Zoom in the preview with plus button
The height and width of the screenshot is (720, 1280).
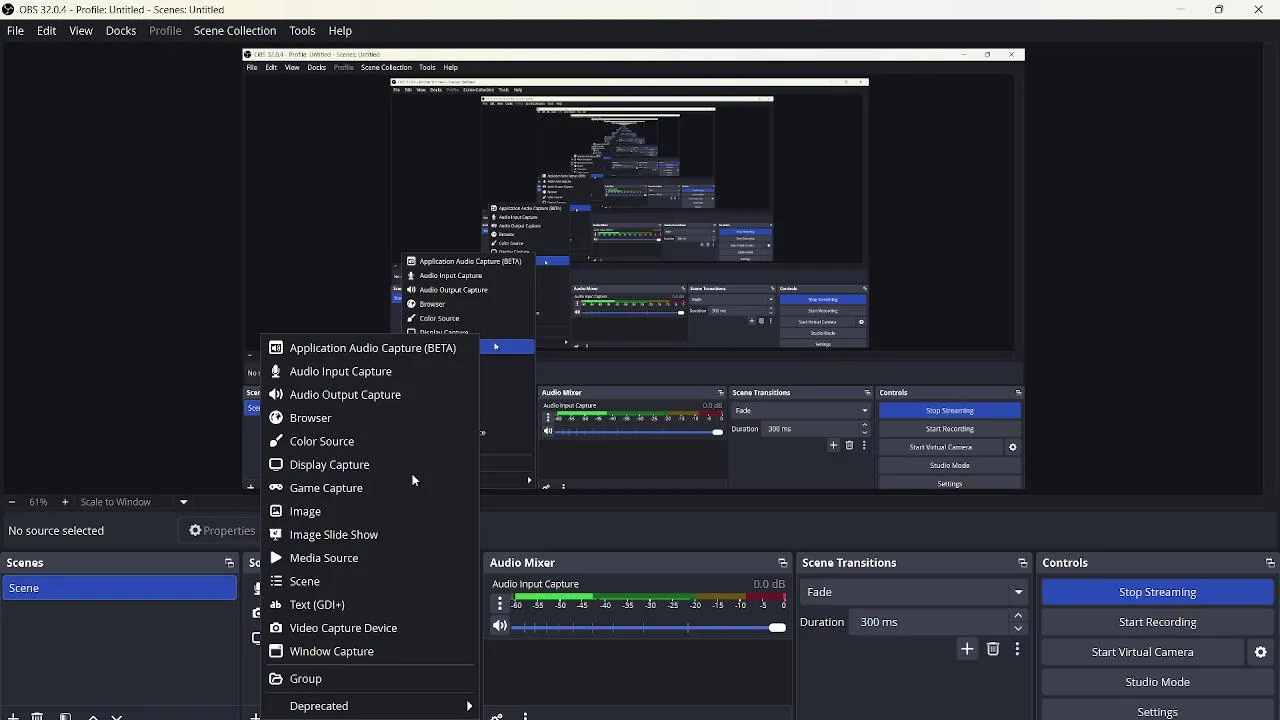(65, 502)
